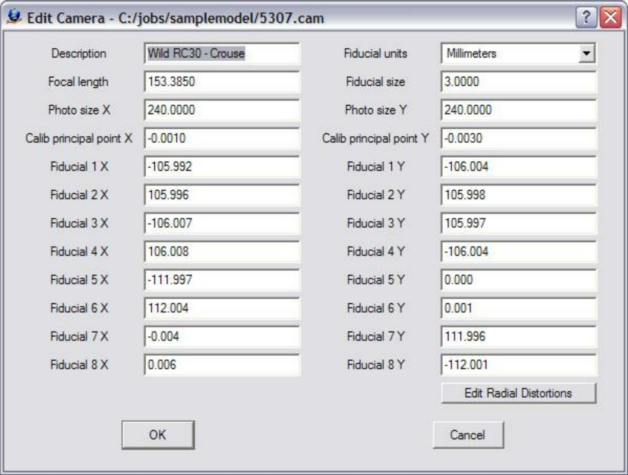Select the Photo size Y field
Image resolution: width=628 pixels, height=475 pixels.
517,110
